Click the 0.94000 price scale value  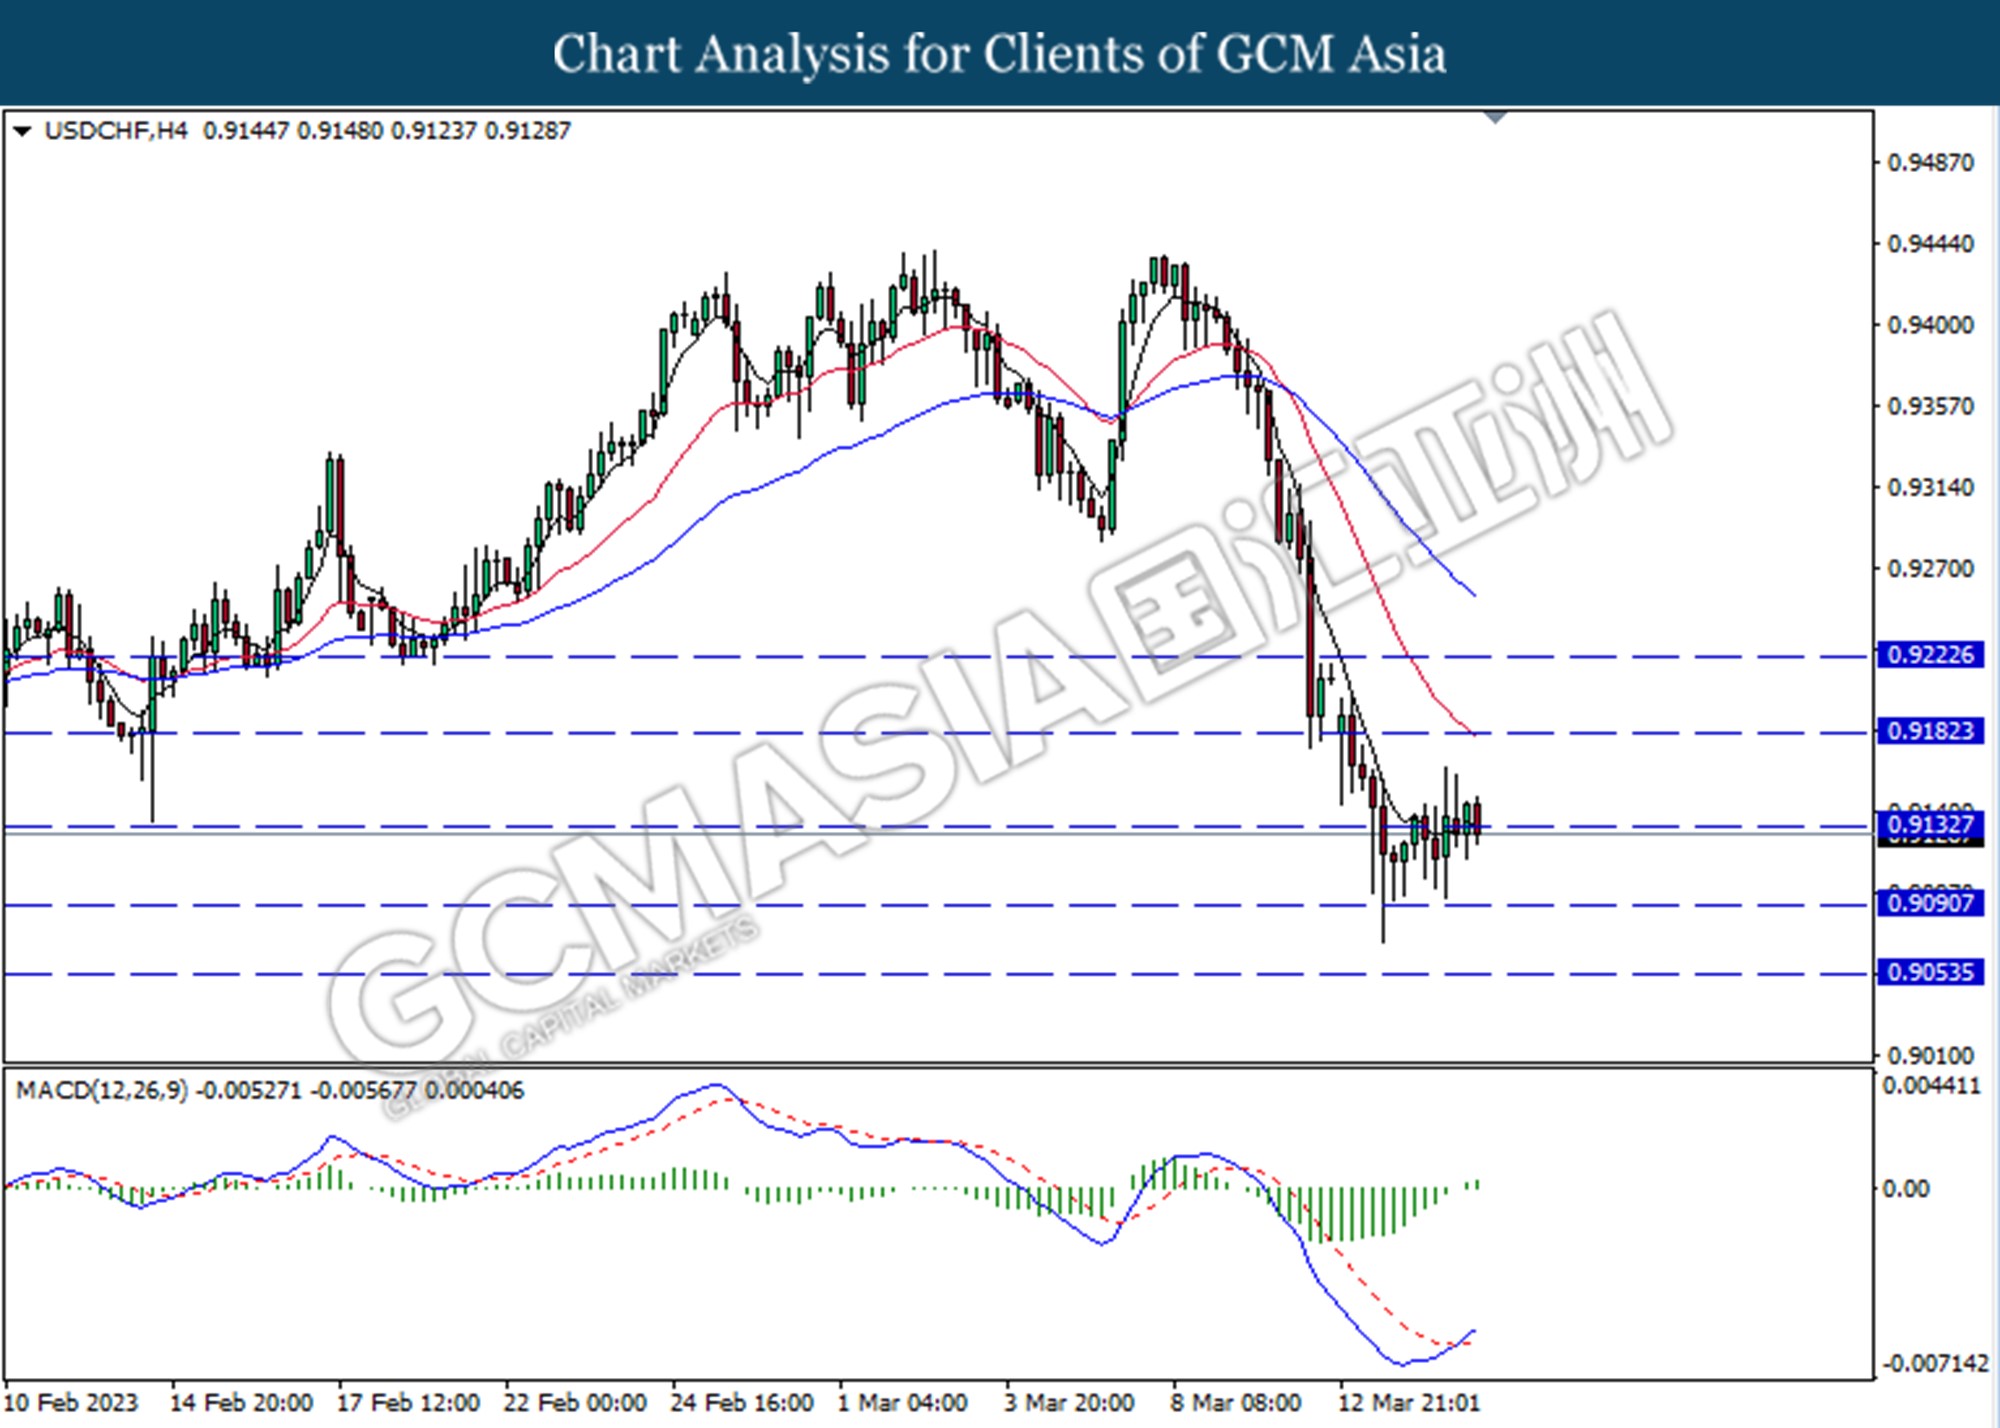pos(1930,325)
